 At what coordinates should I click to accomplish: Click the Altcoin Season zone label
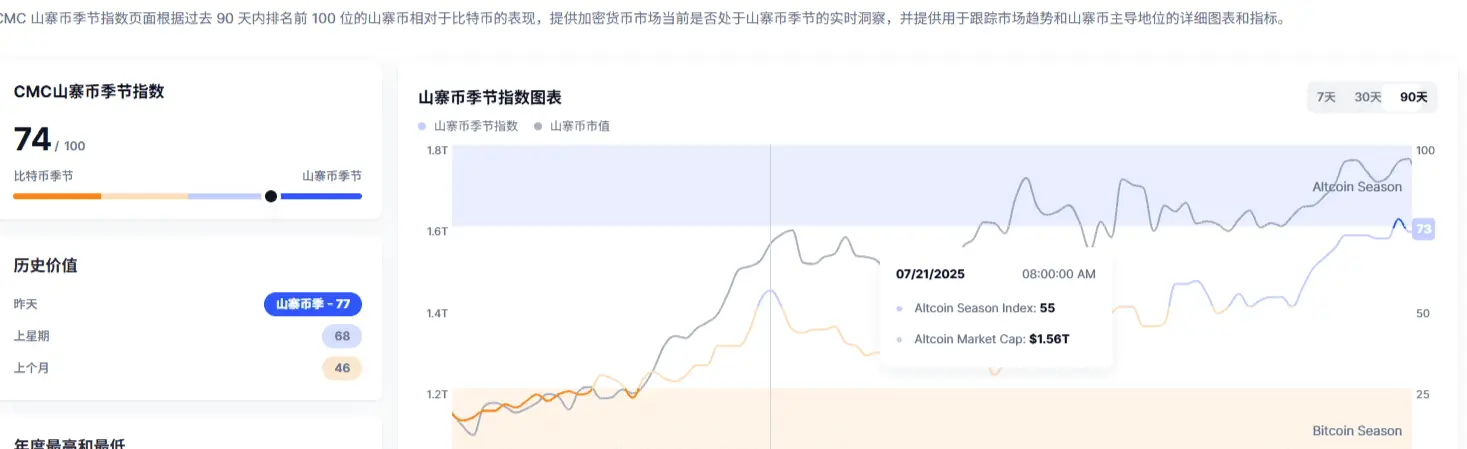tap(1357, 187)
